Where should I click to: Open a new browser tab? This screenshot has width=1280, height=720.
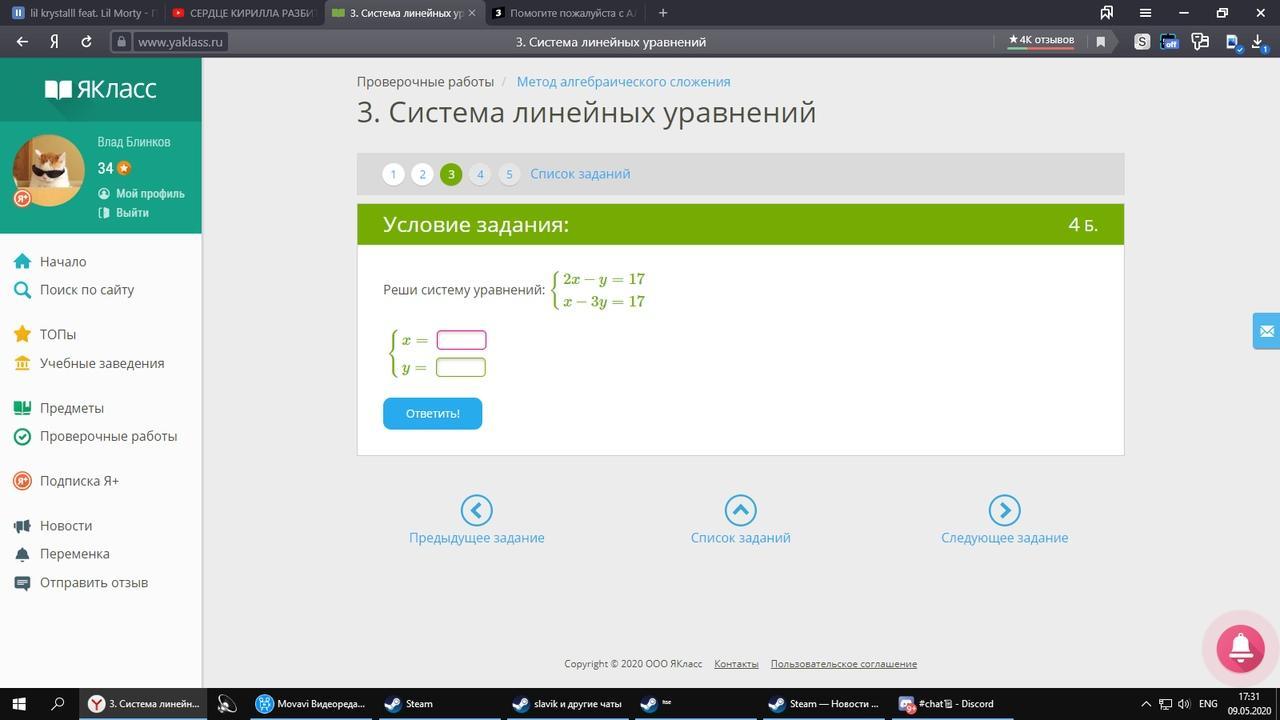point(663,13)
